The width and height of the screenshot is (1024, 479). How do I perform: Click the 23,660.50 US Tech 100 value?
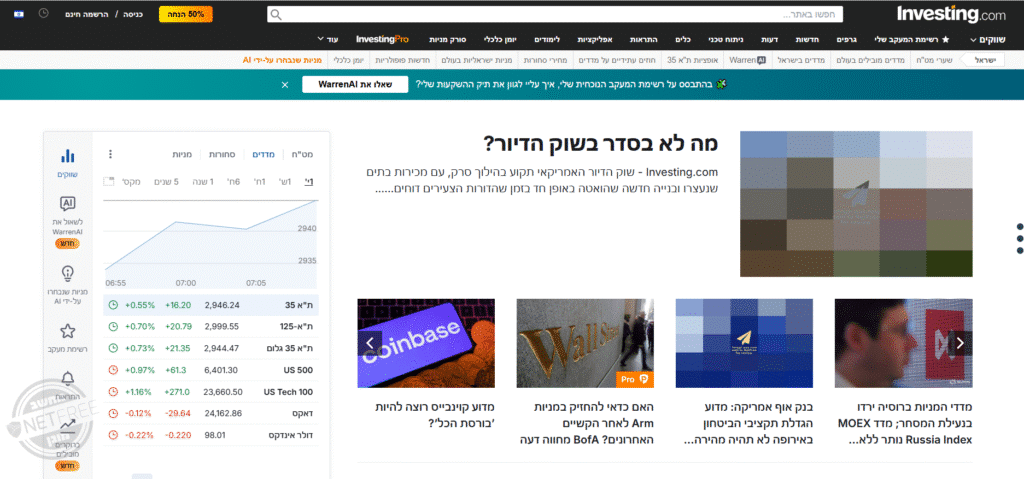(223, 392)
